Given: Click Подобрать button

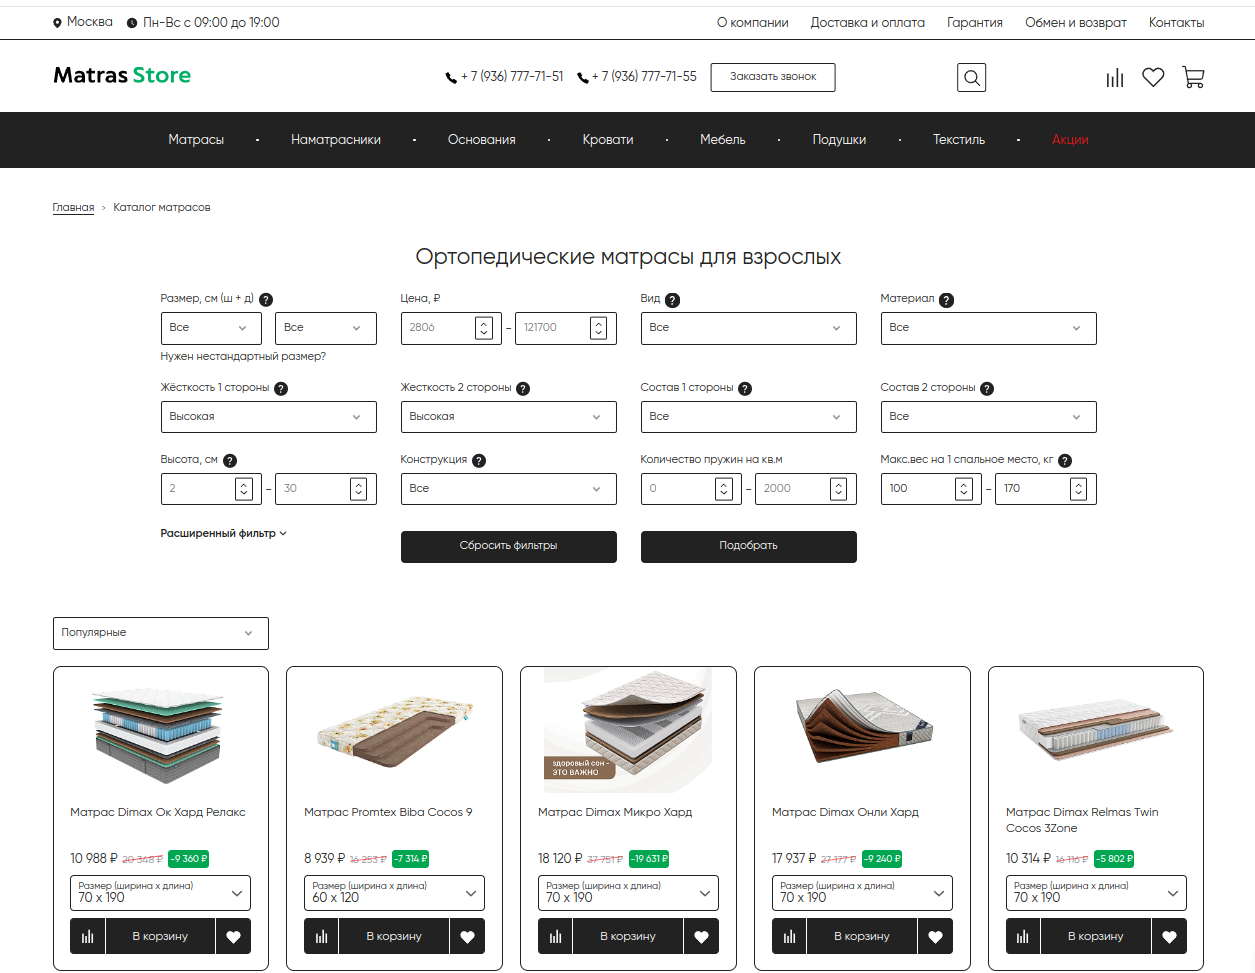Looking at the screenshot, I should (x=748, y=546).
